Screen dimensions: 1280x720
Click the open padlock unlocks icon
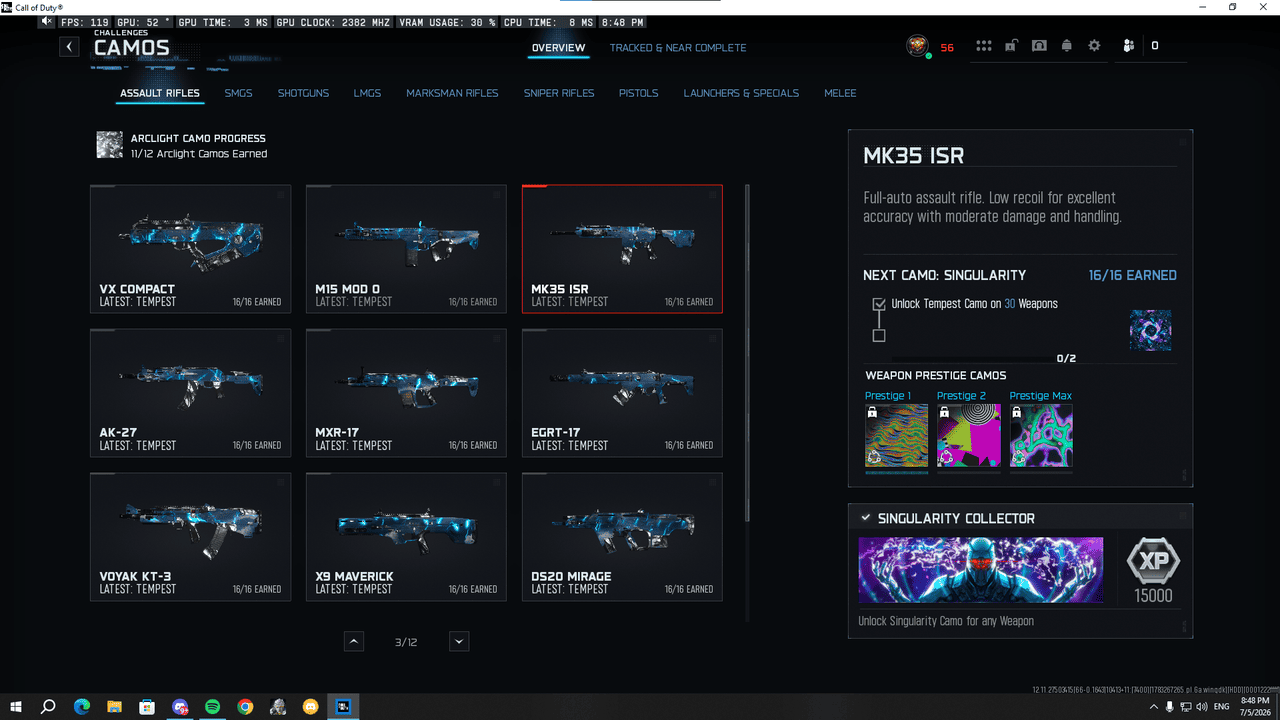coord(1012,46)
